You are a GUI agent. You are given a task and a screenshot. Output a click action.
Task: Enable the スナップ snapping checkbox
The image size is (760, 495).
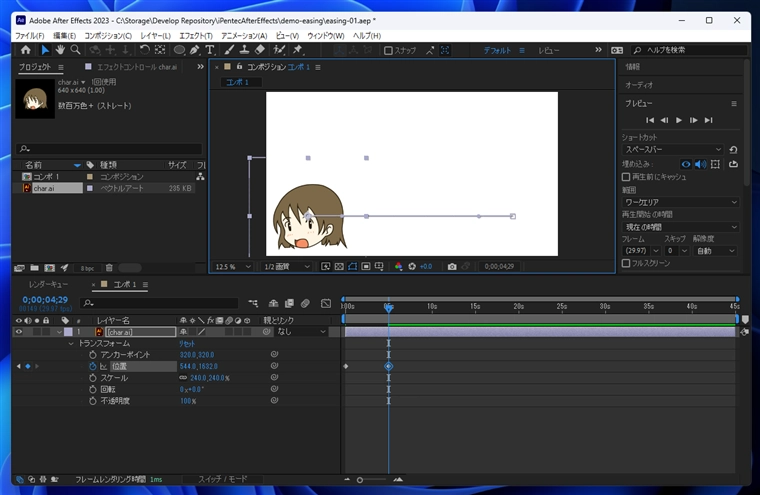pos(388,50)
